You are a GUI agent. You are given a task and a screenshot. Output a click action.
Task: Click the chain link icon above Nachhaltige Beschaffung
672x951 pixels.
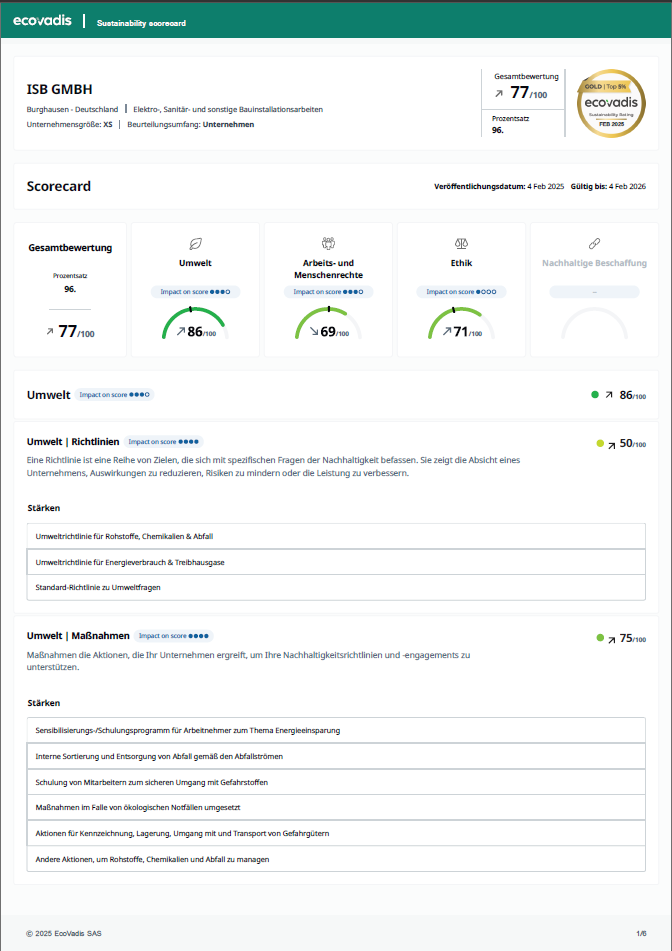[x=594, y=244]
